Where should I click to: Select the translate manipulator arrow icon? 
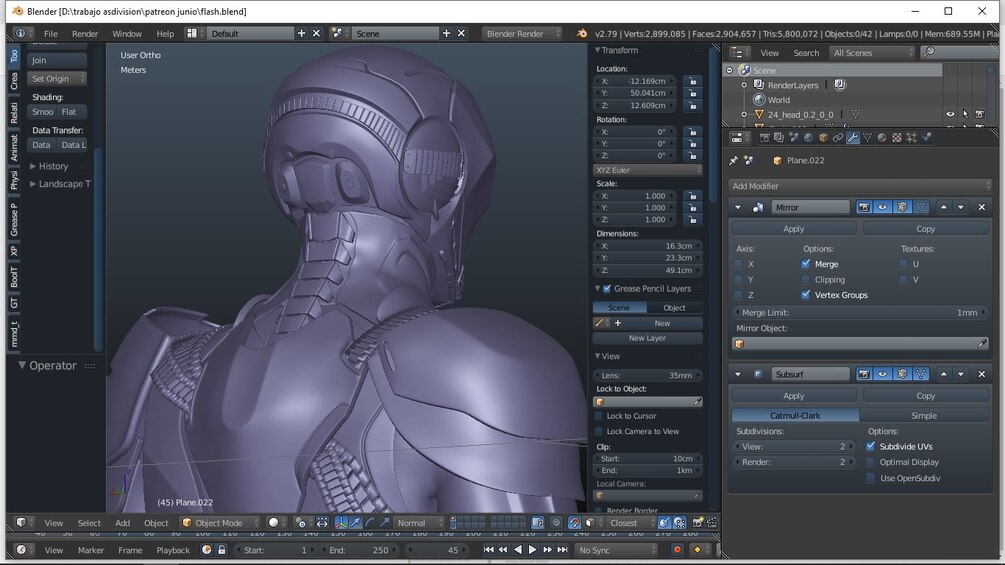pyautogui.click(x=356, y=523)
